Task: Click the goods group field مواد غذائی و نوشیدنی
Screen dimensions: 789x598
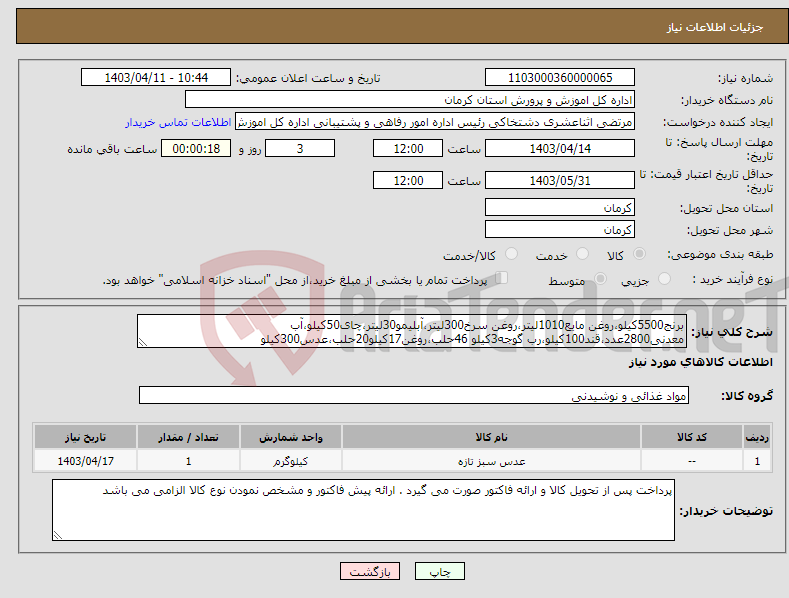Action: coord(414,396)
